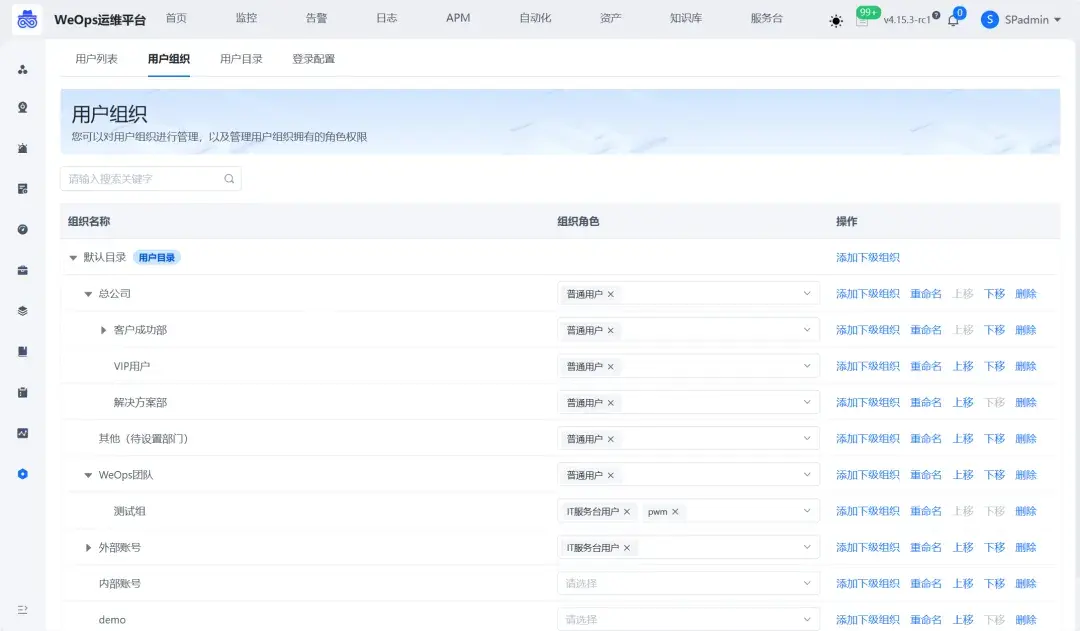Expand the 外部账号 tree node

click(x=88, y=548)
